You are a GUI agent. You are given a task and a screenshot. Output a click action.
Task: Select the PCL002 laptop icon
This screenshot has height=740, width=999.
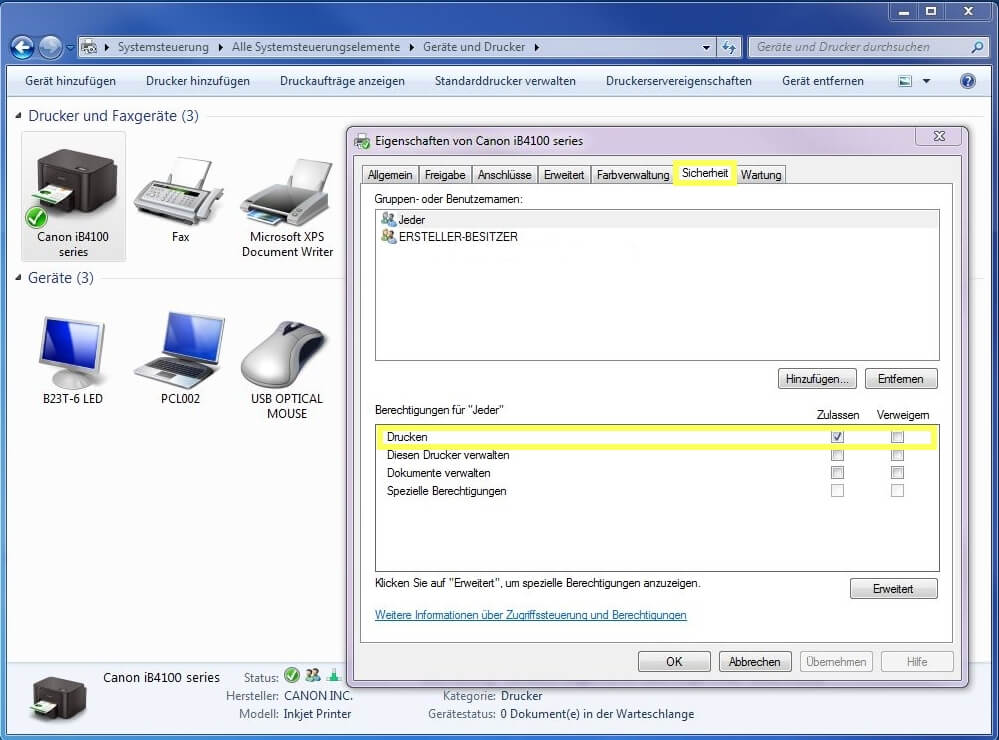click(180, 350)
